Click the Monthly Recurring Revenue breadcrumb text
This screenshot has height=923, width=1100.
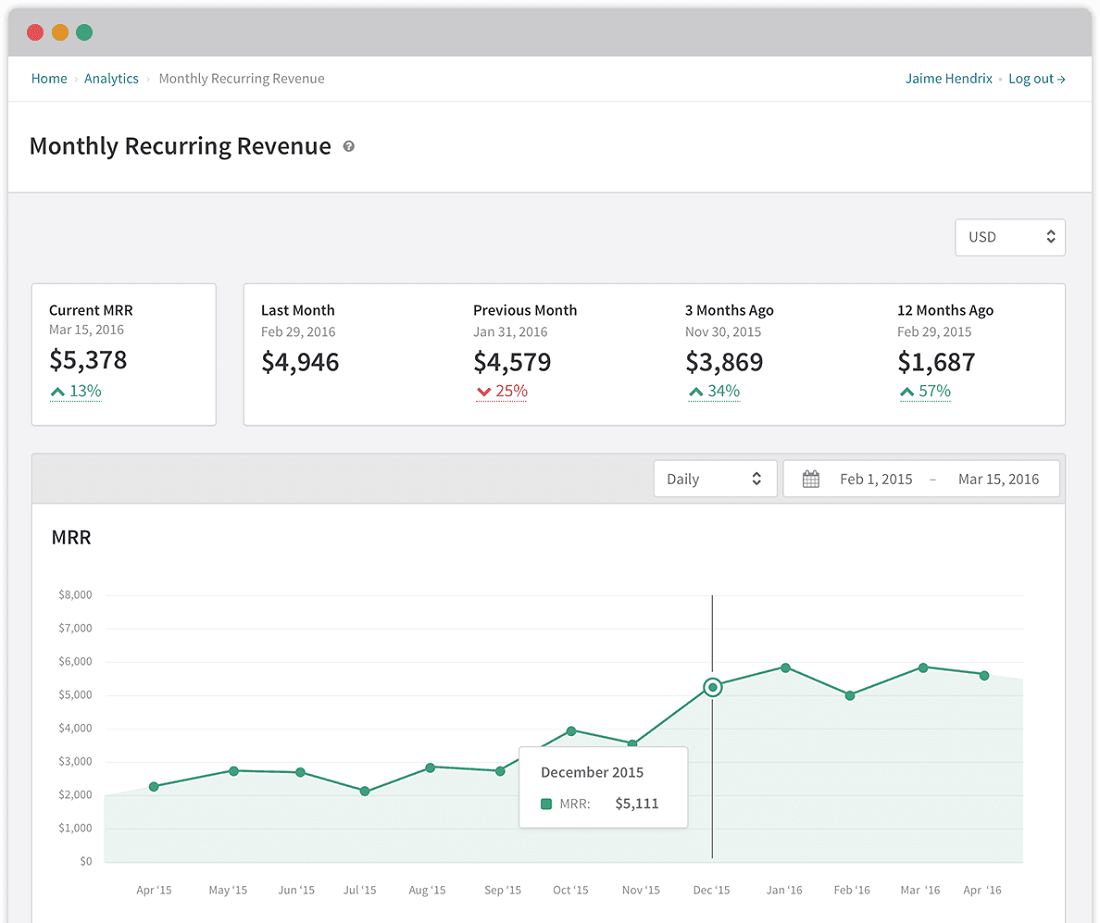[x=241, y=79]
